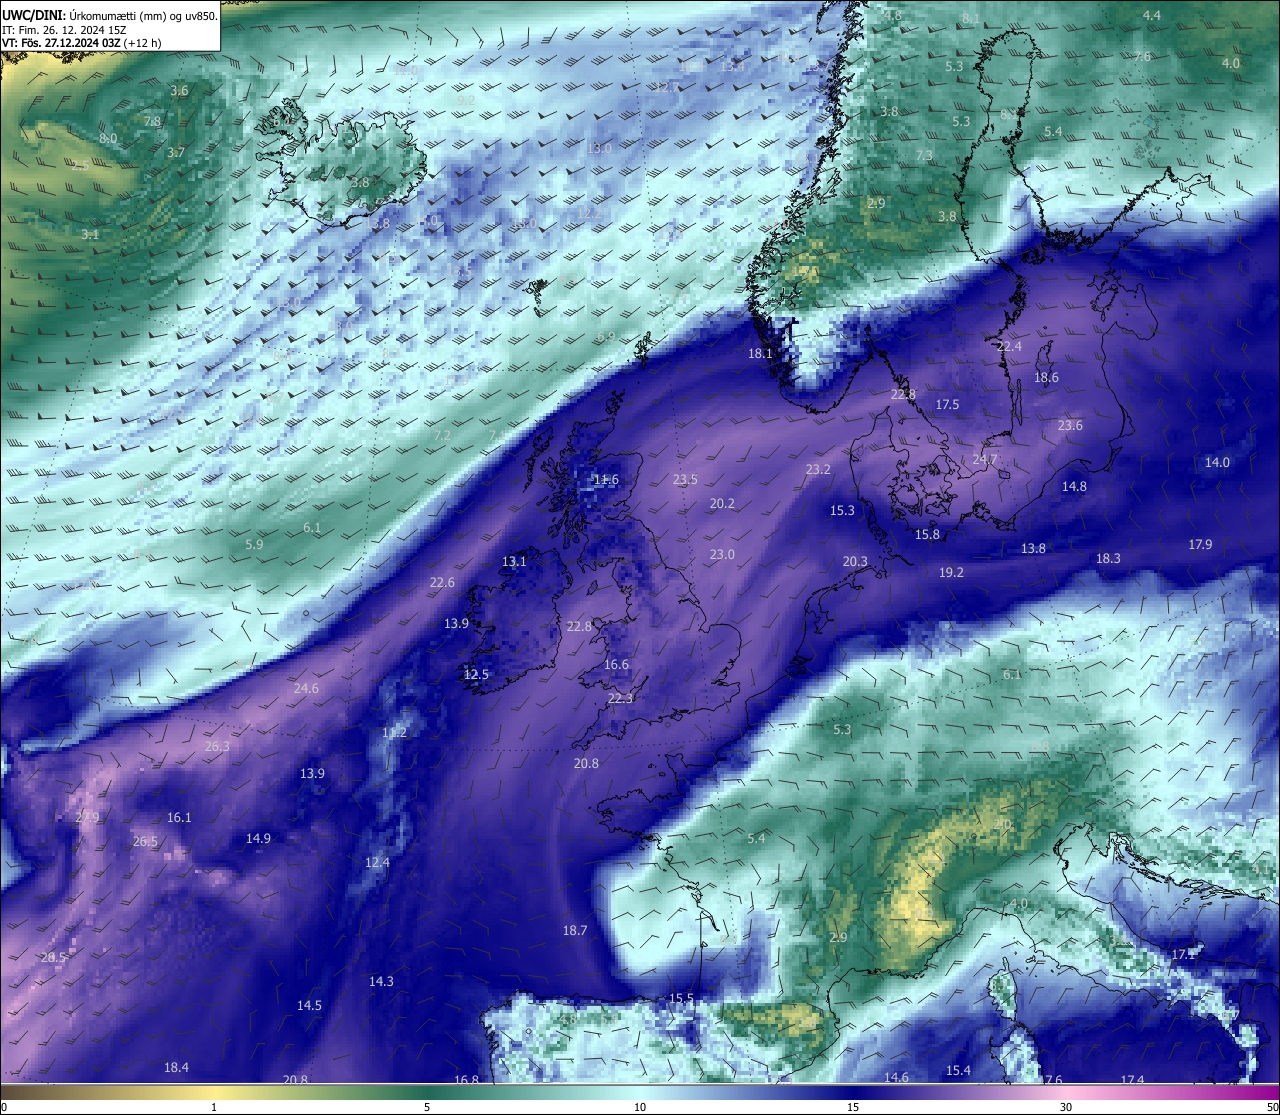The width and height of the screenshot is (1280, 1115).
Task: Click the 30 tick on the color scale
Action: [1066, 1107]
